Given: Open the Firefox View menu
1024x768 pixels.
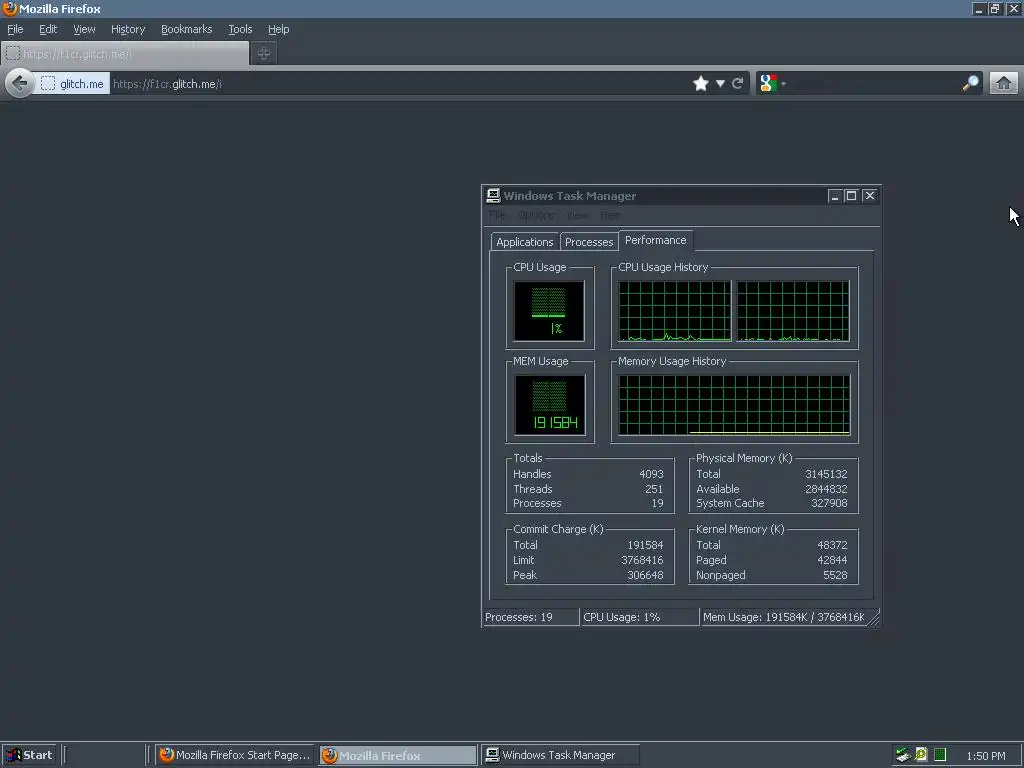Looking at the screenshot, I should click(x=84, y=29).
